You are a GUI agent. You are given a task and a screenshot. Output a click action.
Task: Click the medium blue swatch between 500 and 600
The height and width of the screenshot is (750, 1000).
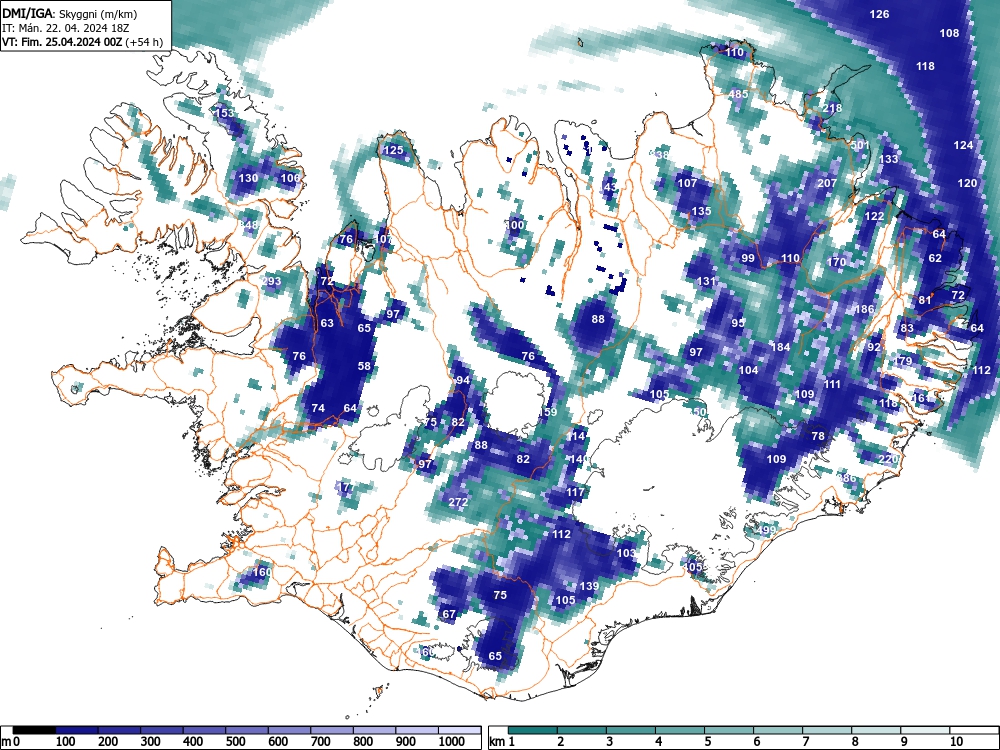(247, 730)
